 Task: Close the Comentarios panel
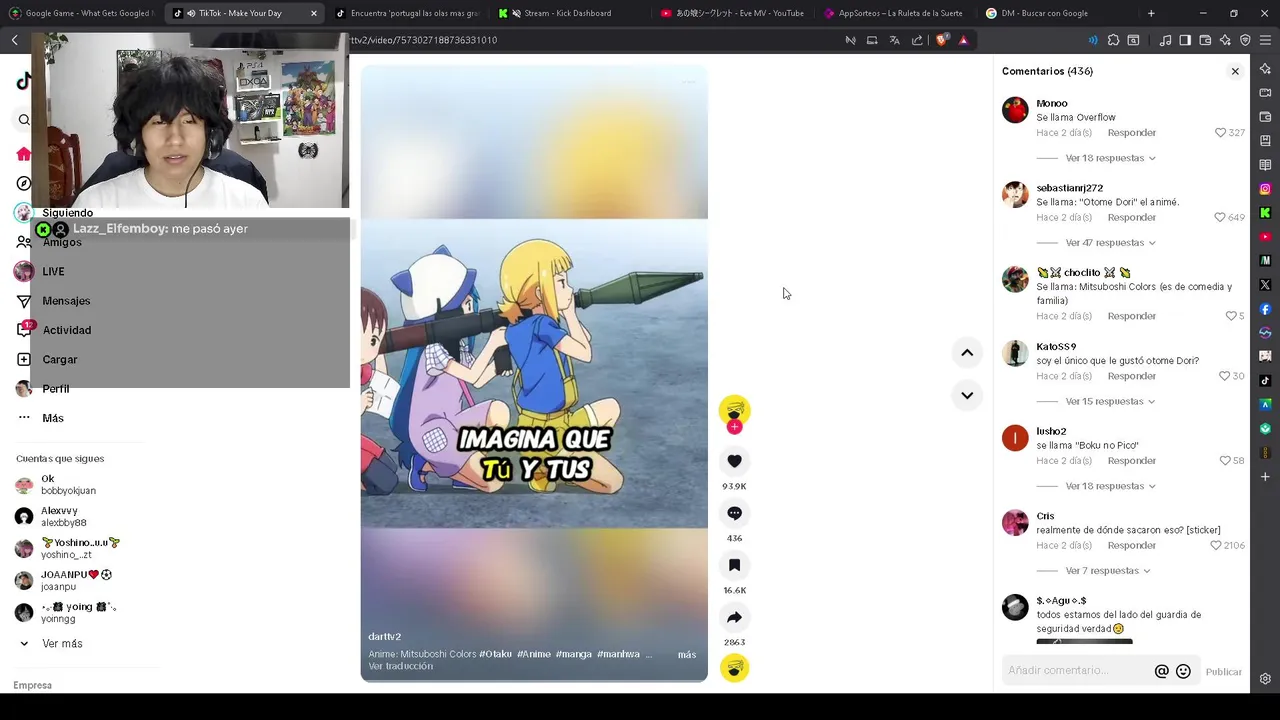point(1235,71)
